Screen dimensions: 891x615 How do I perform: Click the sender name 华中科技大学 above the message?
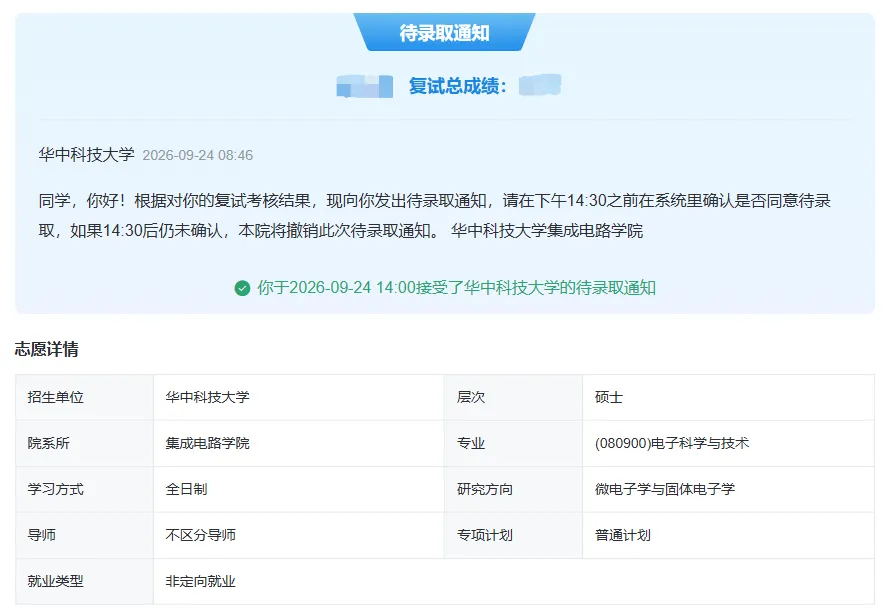[x=86, y=155]
